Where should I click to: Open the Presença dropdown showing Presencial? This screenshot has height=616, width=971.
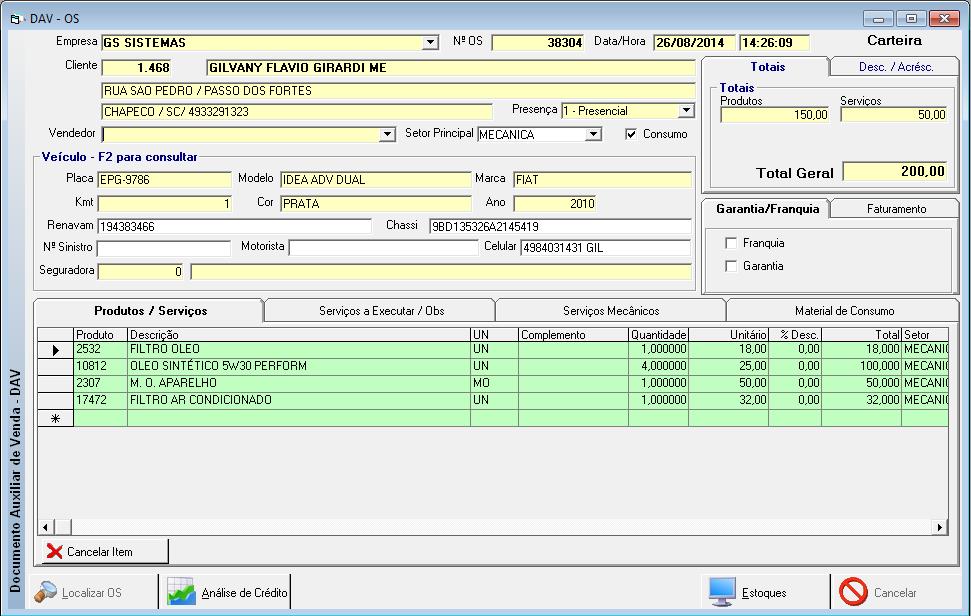point(684,110)
